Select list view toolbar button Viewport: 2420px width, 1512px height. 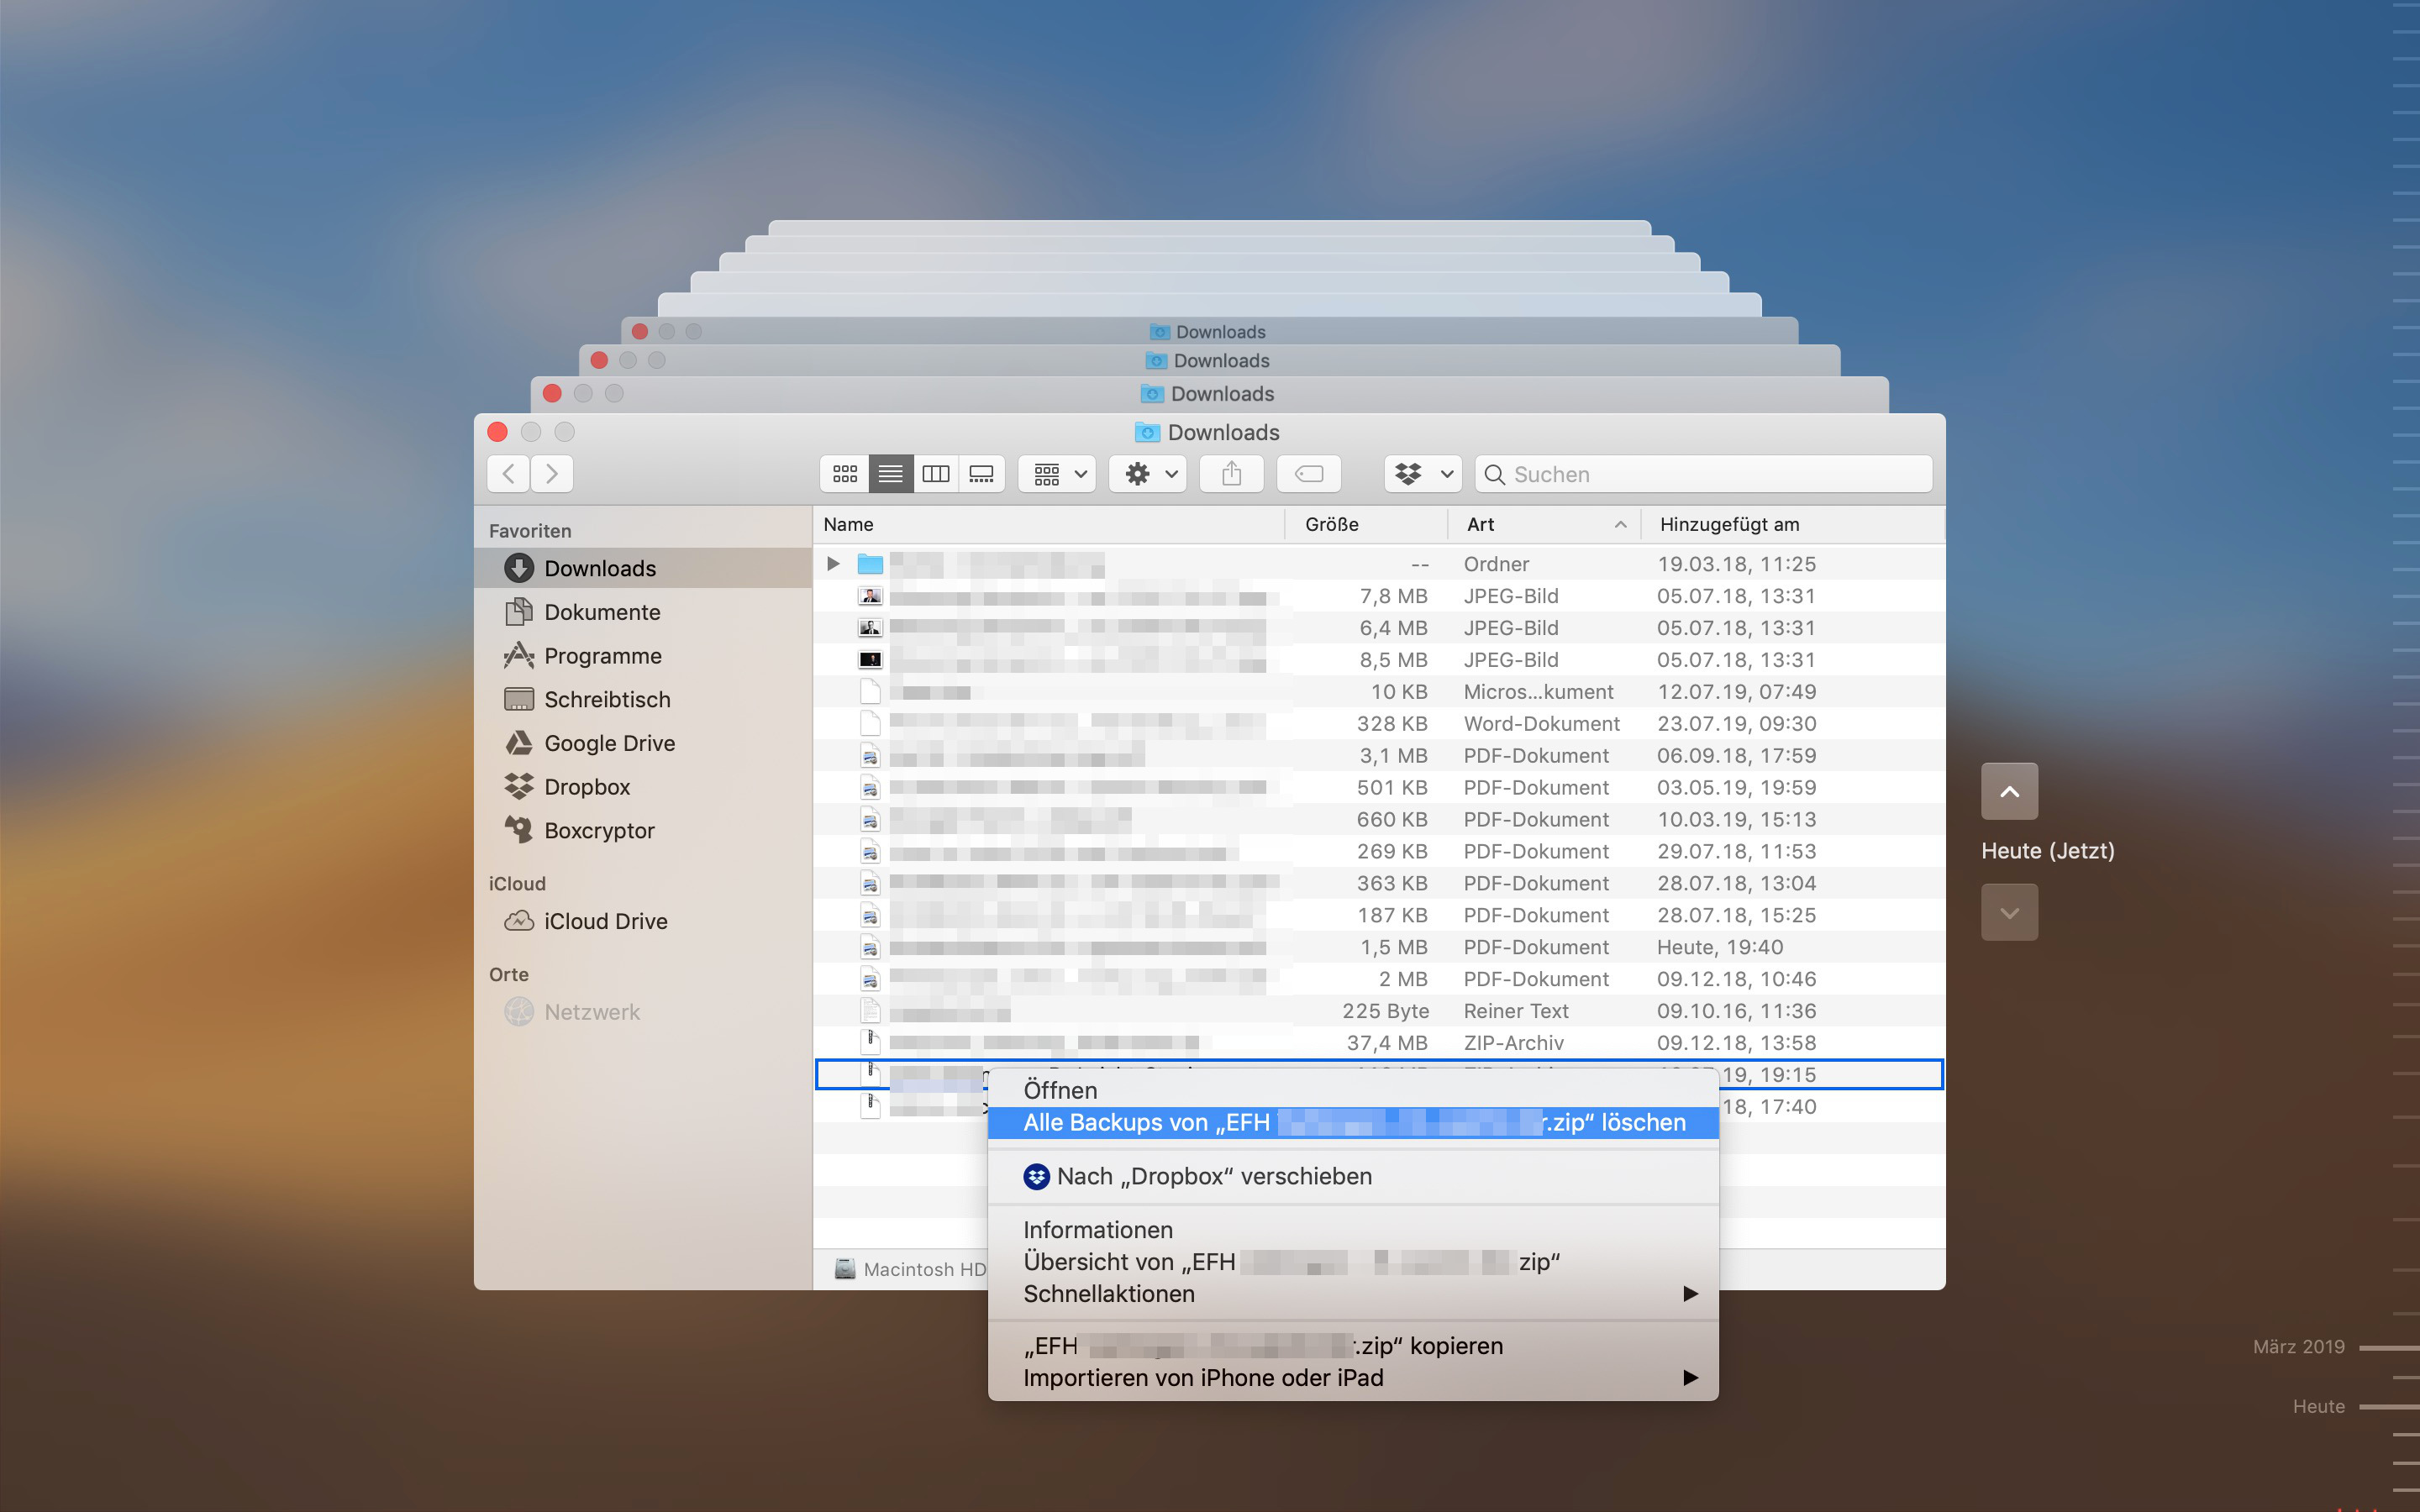click(x=890, y=474)
